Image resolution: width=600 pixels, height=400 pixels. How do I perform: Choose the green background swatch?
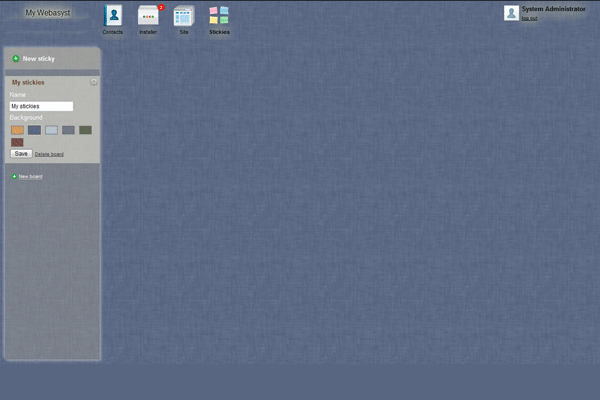click(85, 130)
